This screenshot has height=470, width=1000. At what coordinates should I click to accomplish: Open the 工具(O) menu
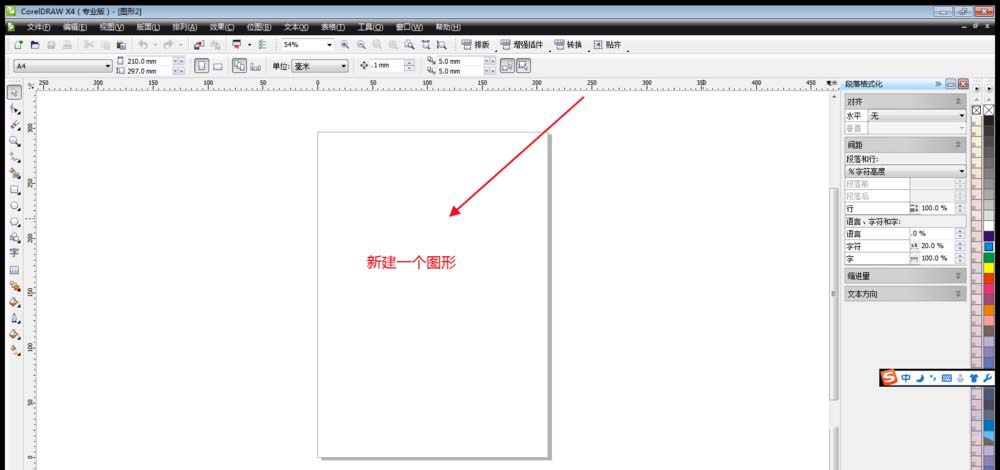(370, 27)
